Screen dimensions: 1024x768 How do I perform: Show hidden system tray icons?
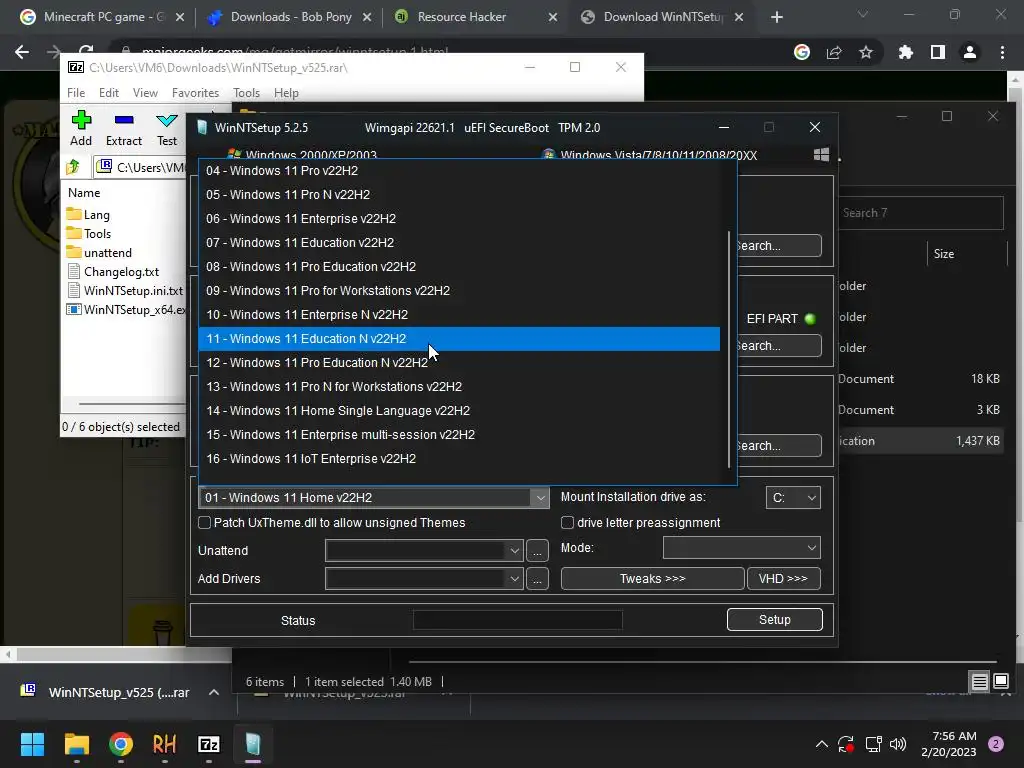tap(822, 744)
